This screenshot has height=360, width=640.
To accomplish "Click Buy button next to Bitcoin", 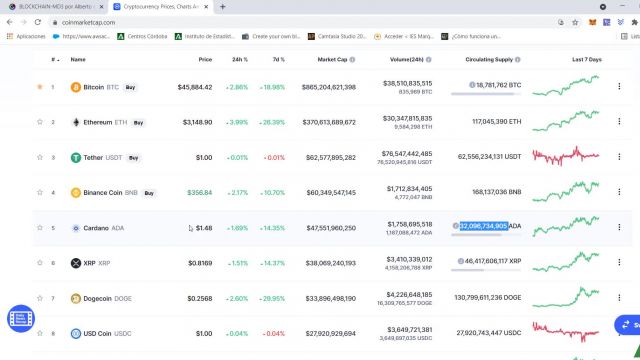I will click(x=130, y=87).
